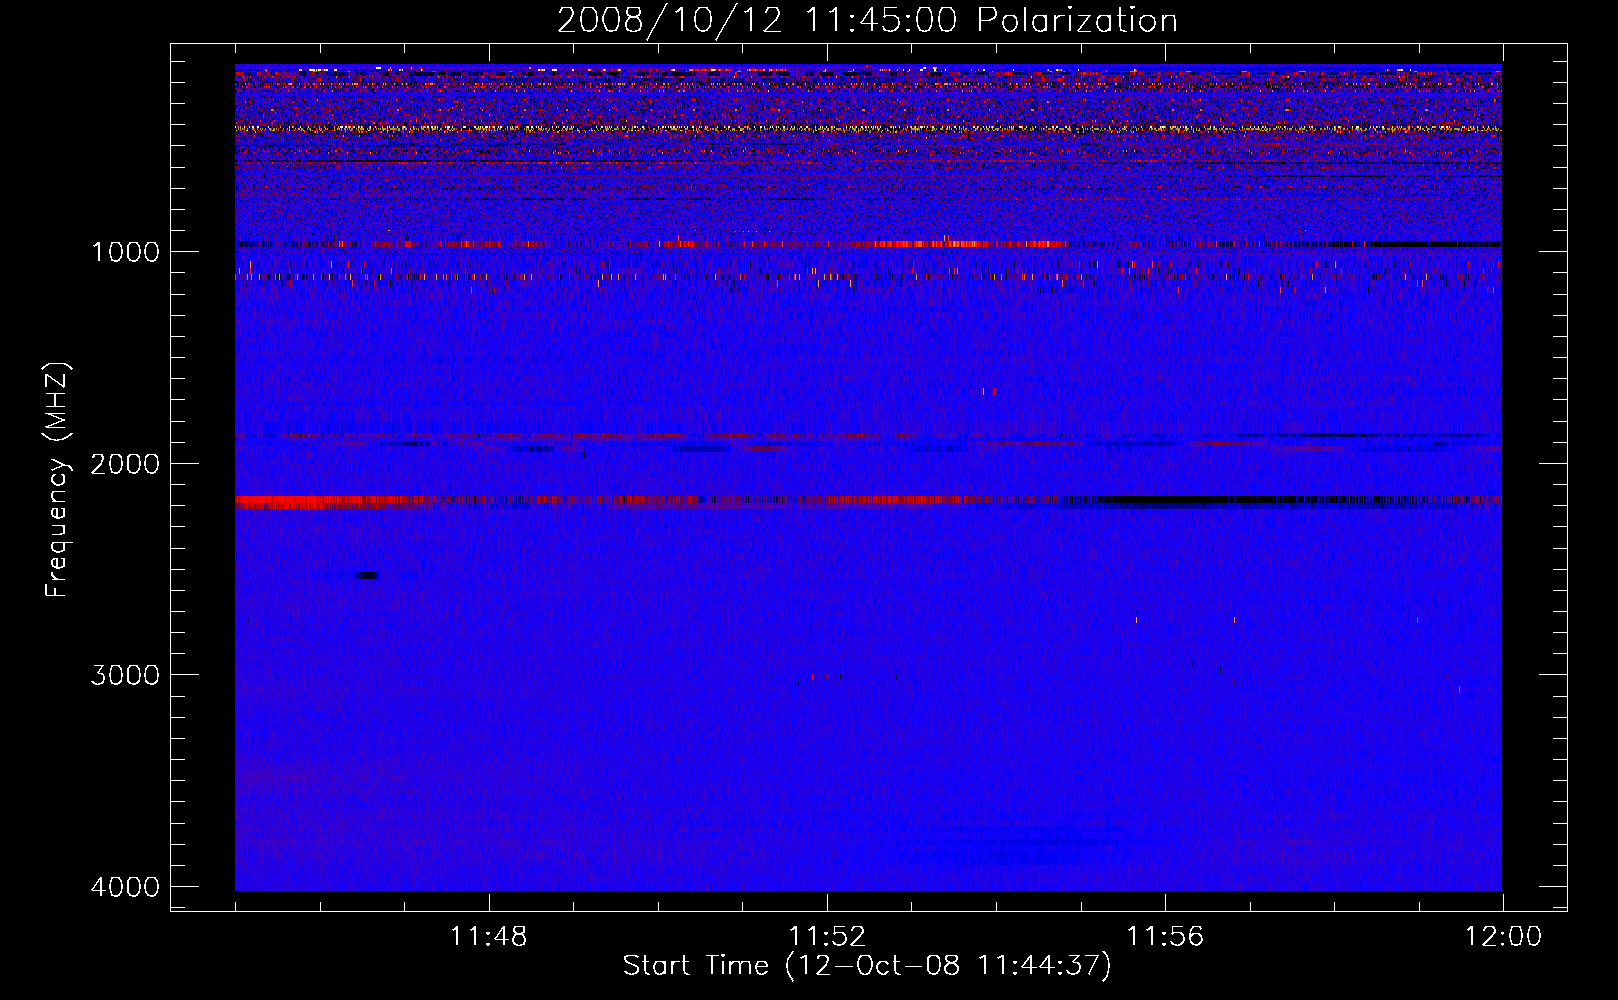Click the dark blob near 2500 MHz
Image resolution: width=1618 pixels, height=1000 pixels.
coord(367,575)
